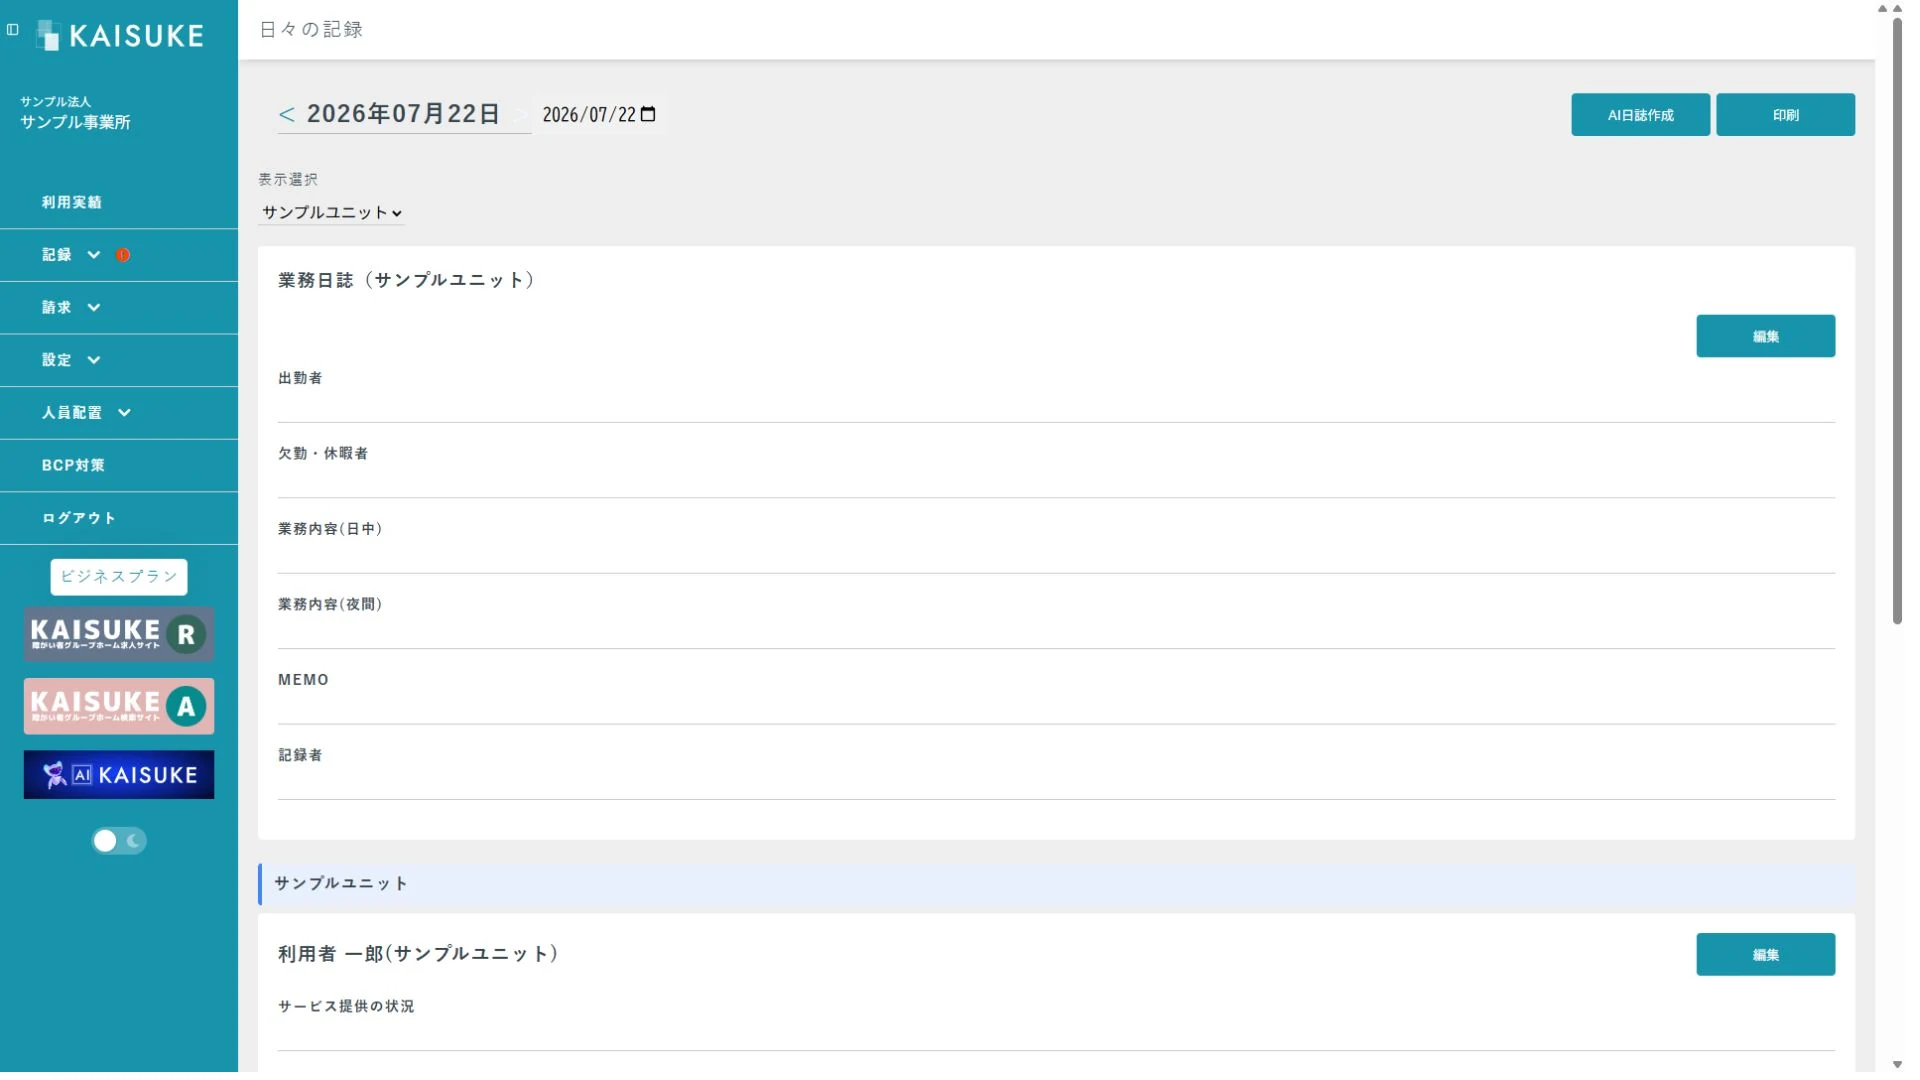Click the MEMO label

pos(303,680)
